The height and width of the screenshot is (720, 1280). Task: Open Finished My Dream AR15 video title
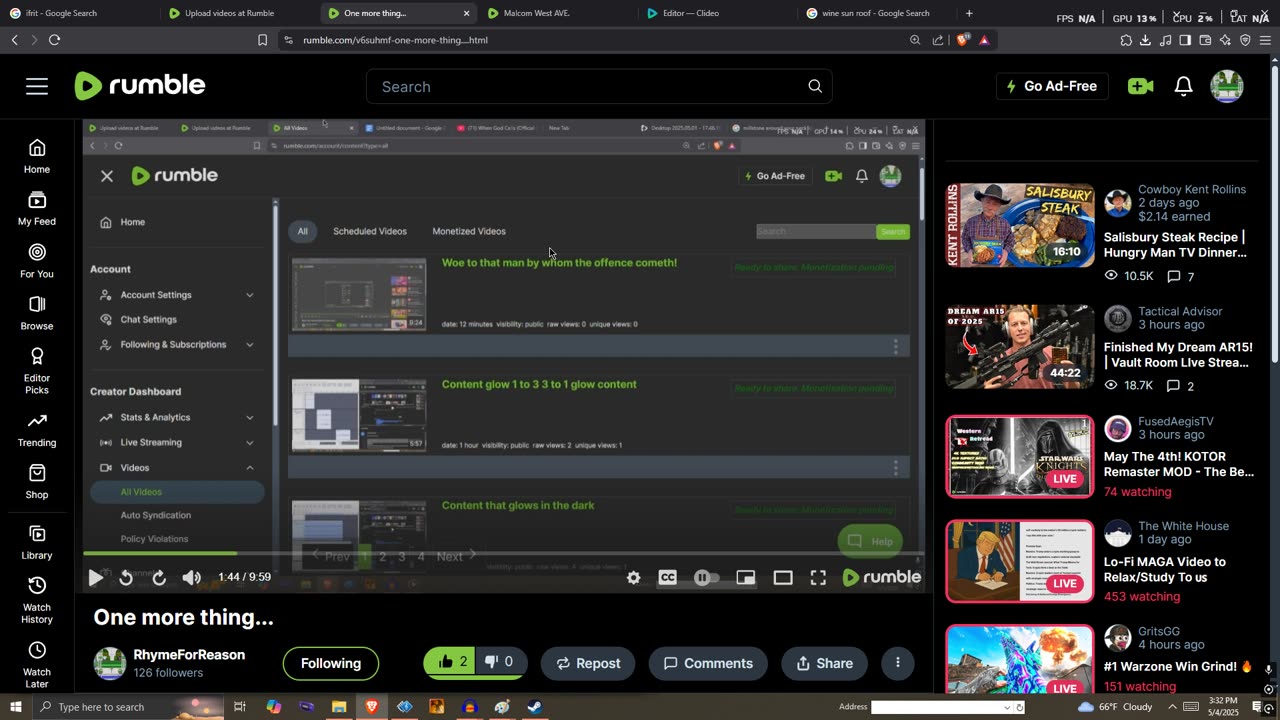coord(1178,355)
